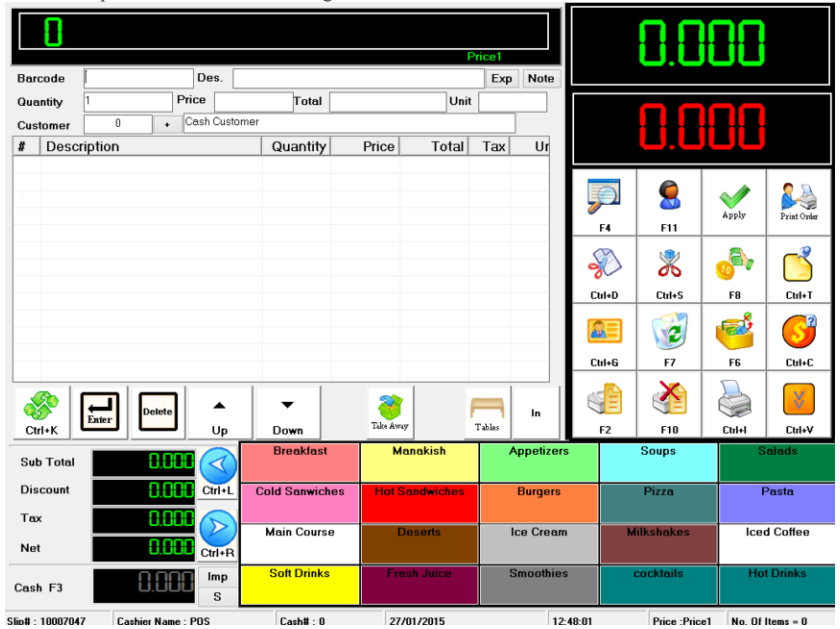The width and height of the screenshot is (840, 629).
Task: Click the Ctrl+C dollar coin icon
Action: click(x=799, y=338)
